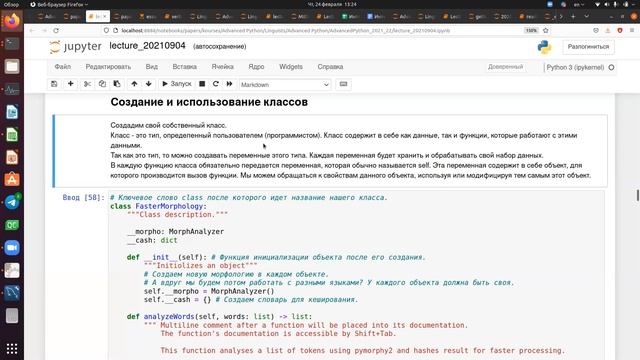Rename notebook title lecture_20210904
640x360 pixels.
[147, 46]
